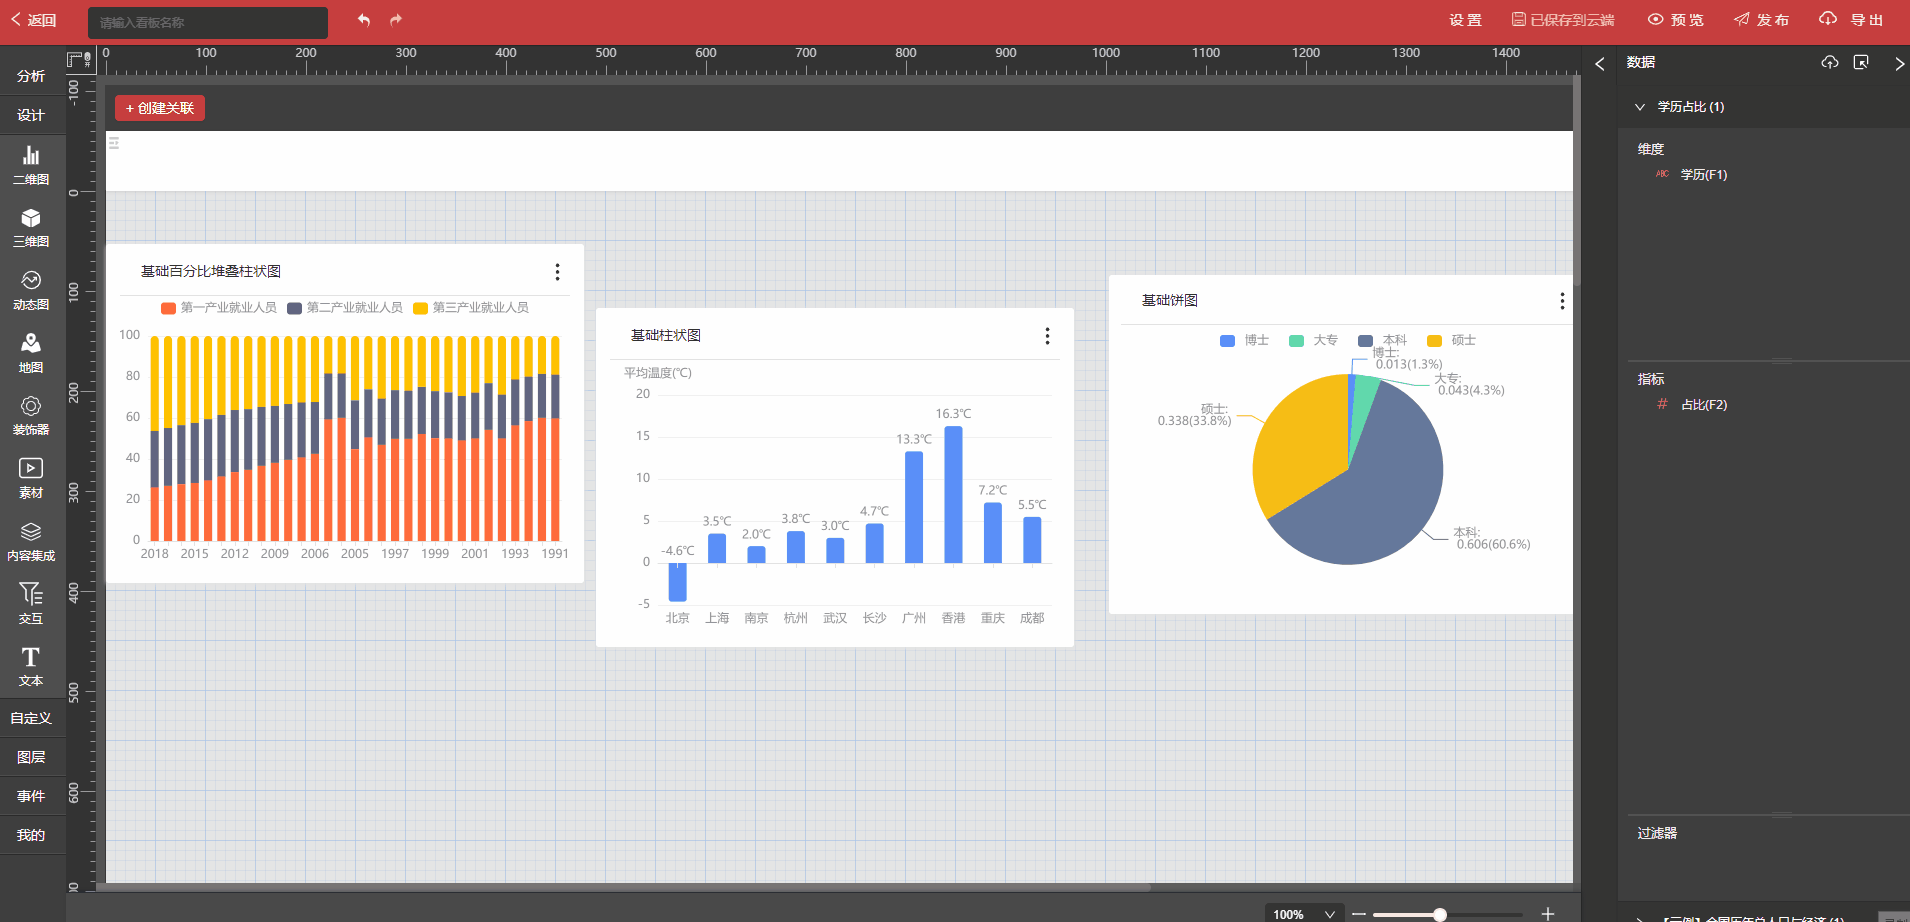Click the zoom slider handle
The width and height of the screenshot is (1910, 922).
coord(1440,914)
